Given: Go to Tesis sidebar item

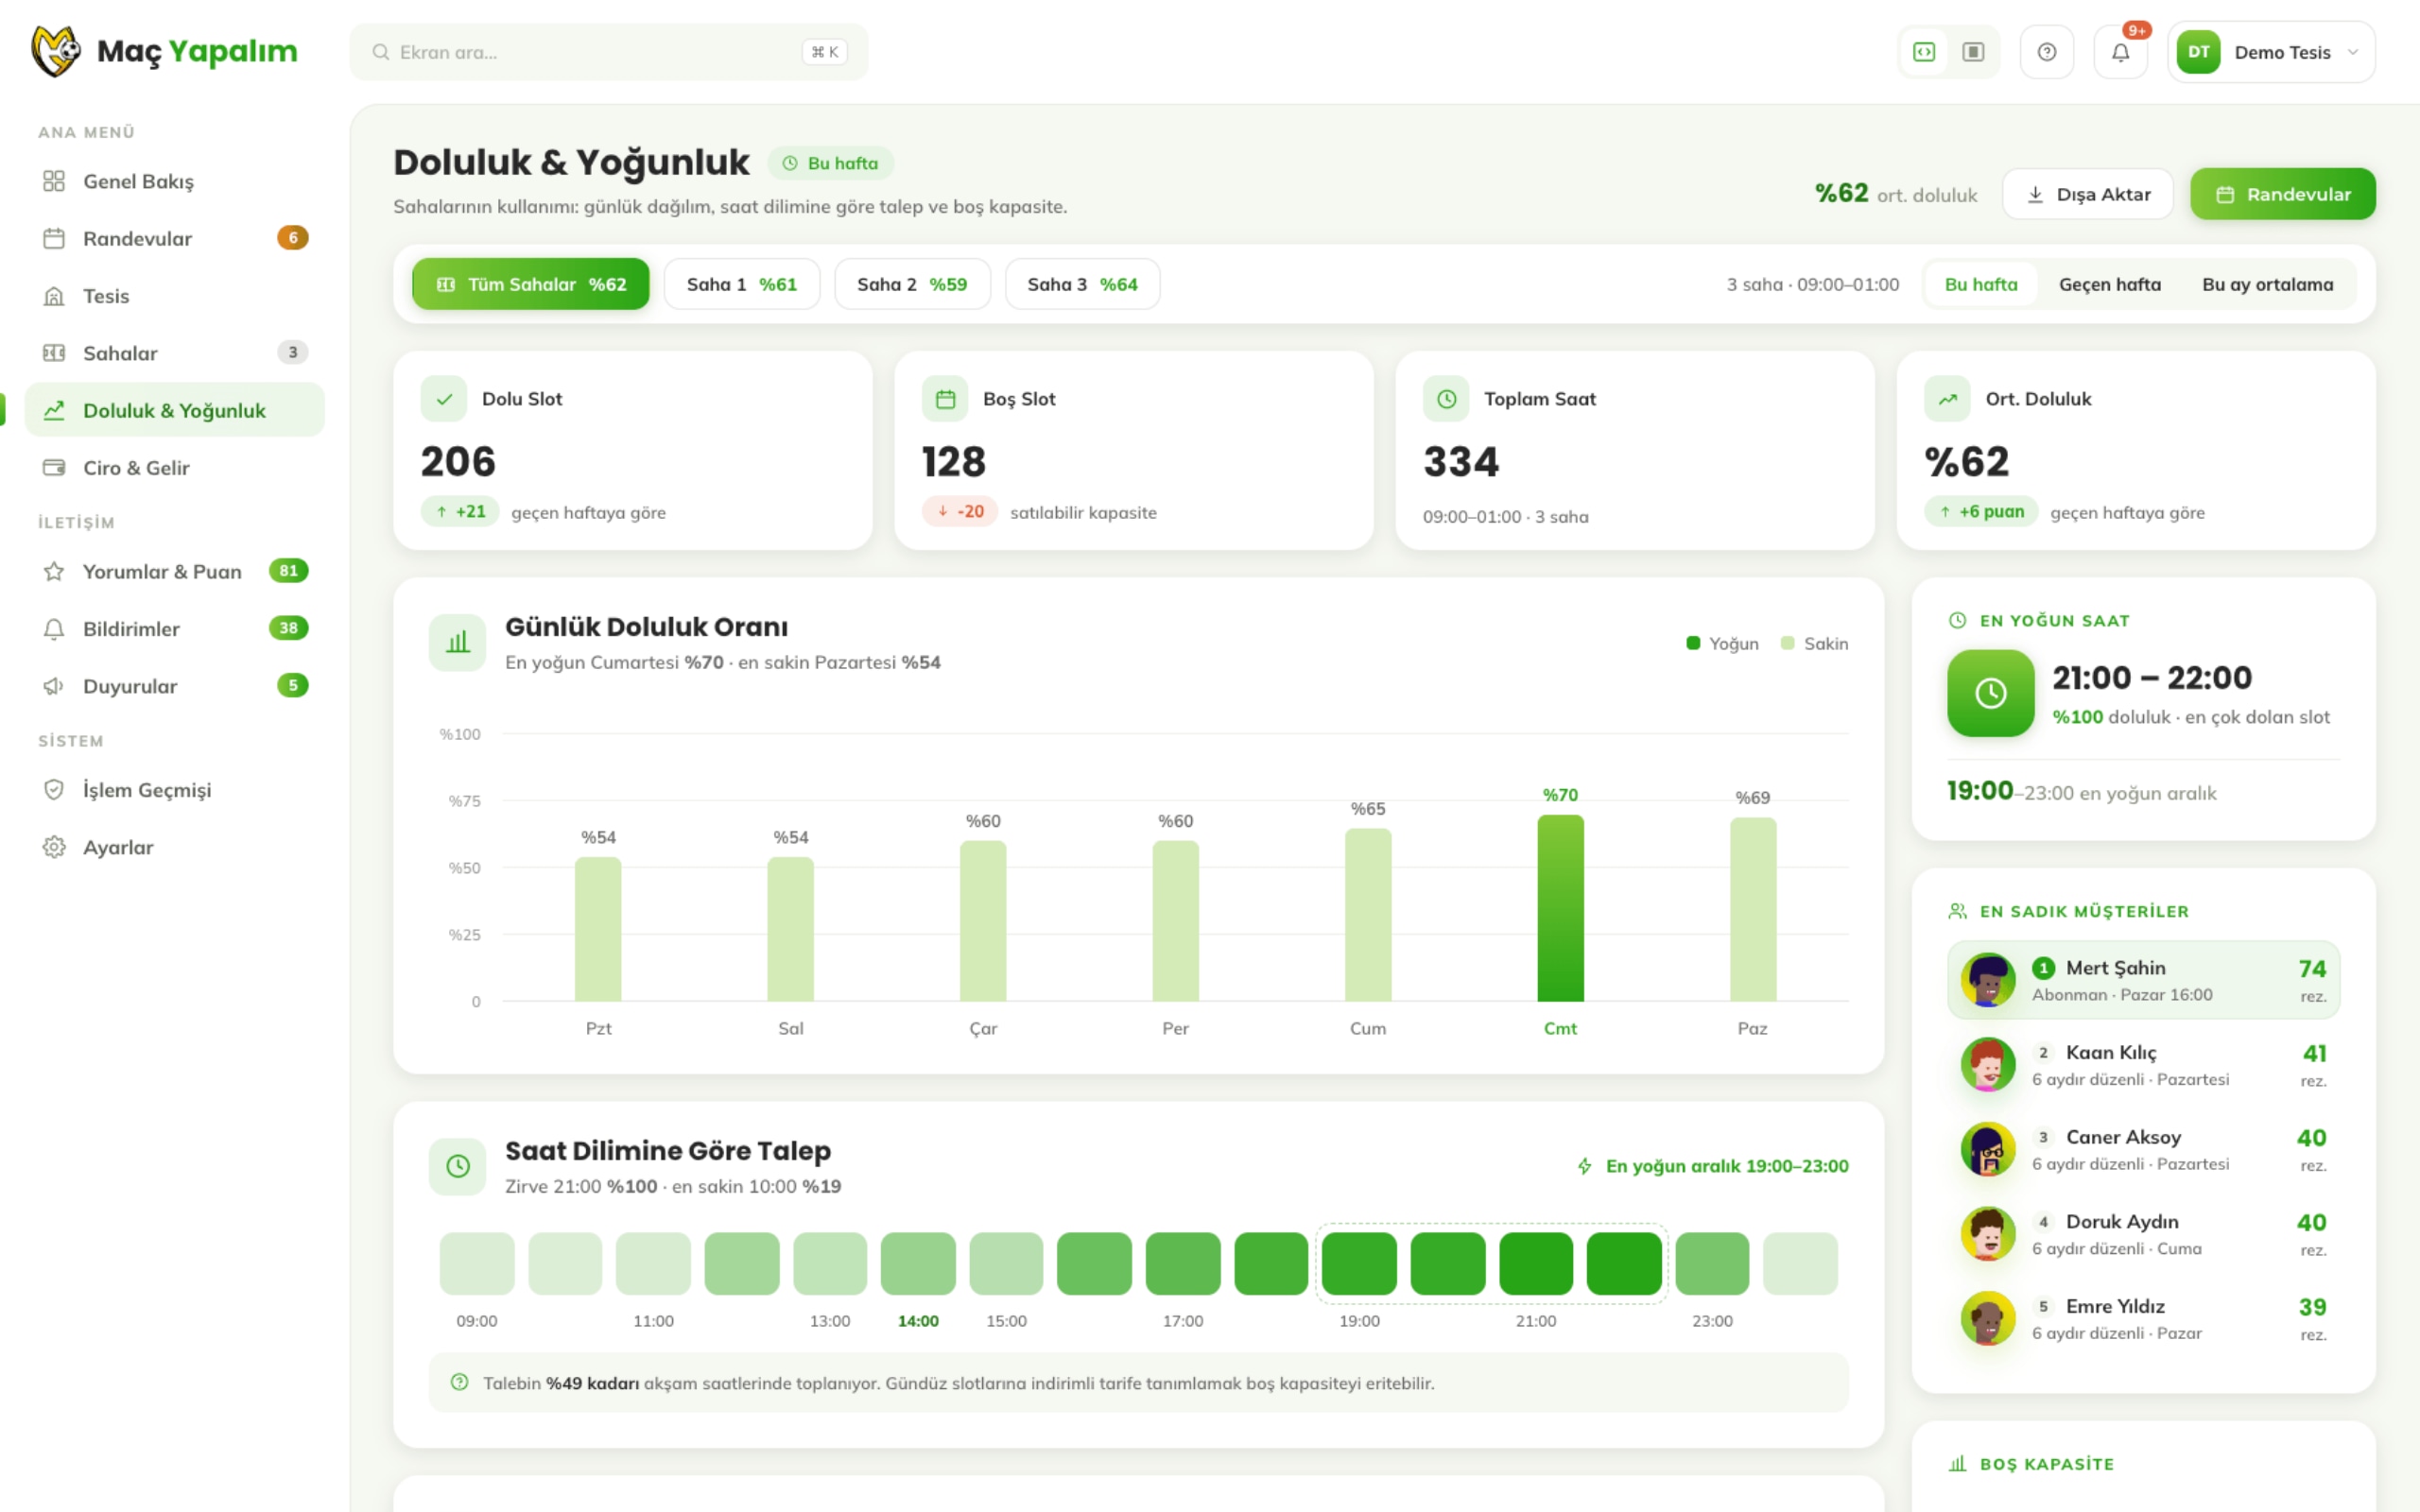Looking at the screenshot, I should click(x=175, y=296).
